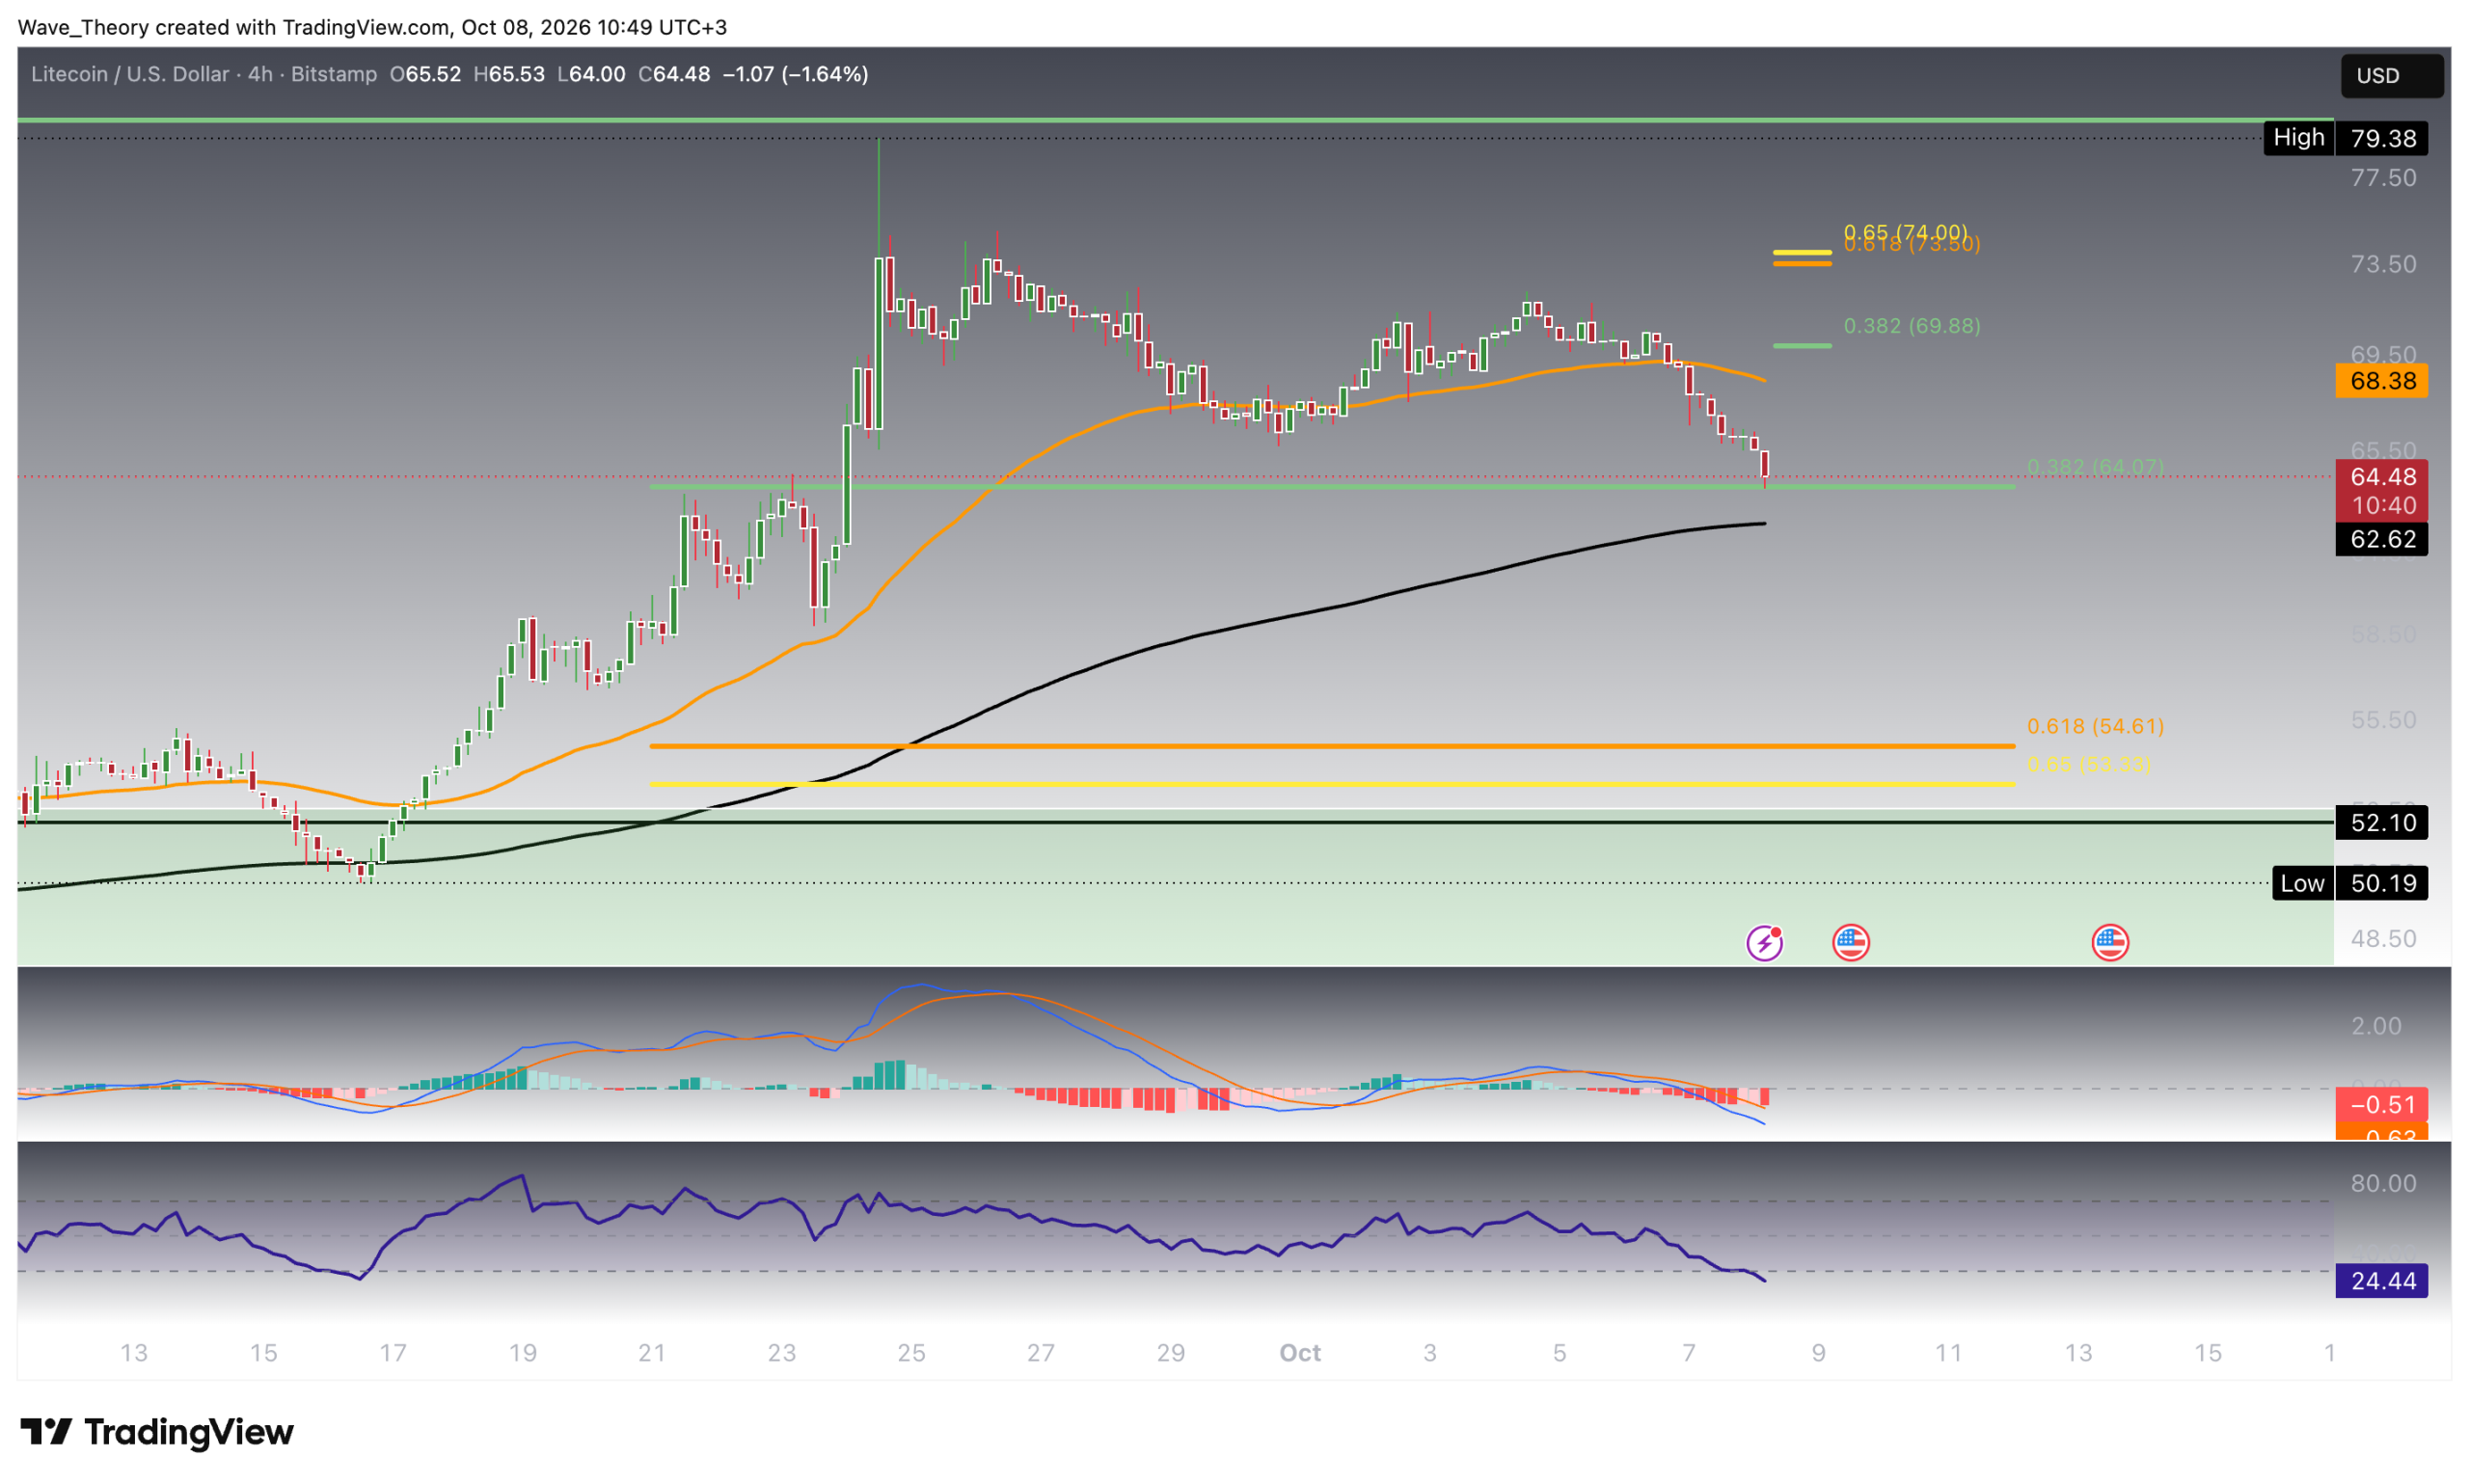
Task: Click the Oct label on time axis
Action: coord(1300,1353)
